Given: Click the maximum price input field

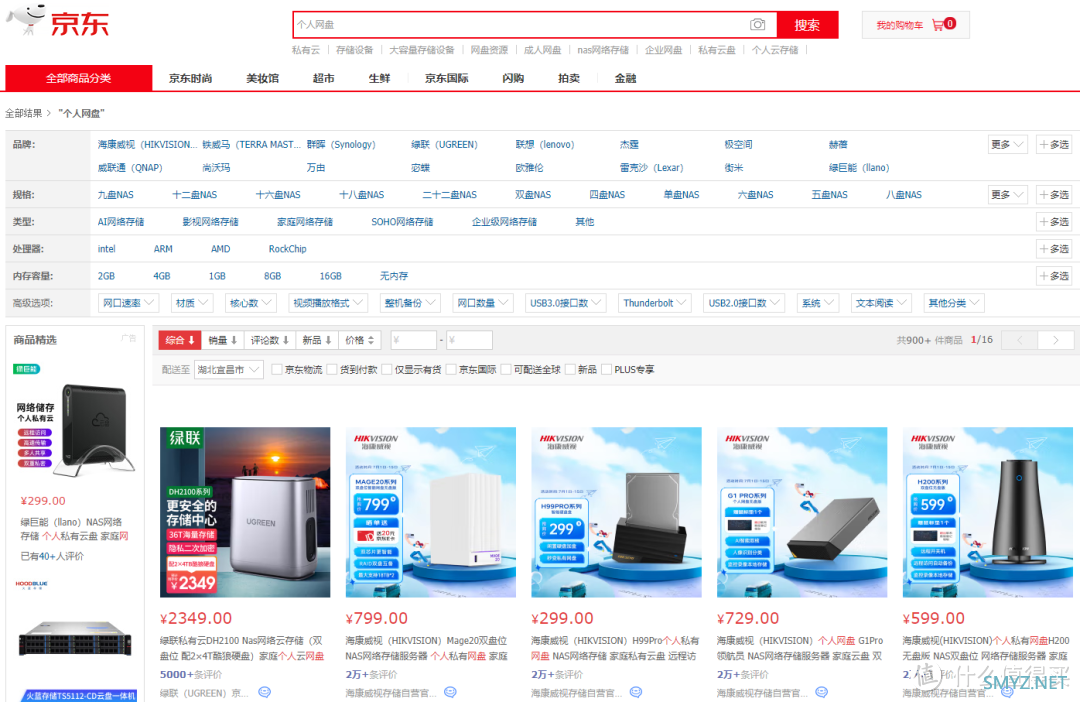Looking at the screenshot, I should click(469, 340).
